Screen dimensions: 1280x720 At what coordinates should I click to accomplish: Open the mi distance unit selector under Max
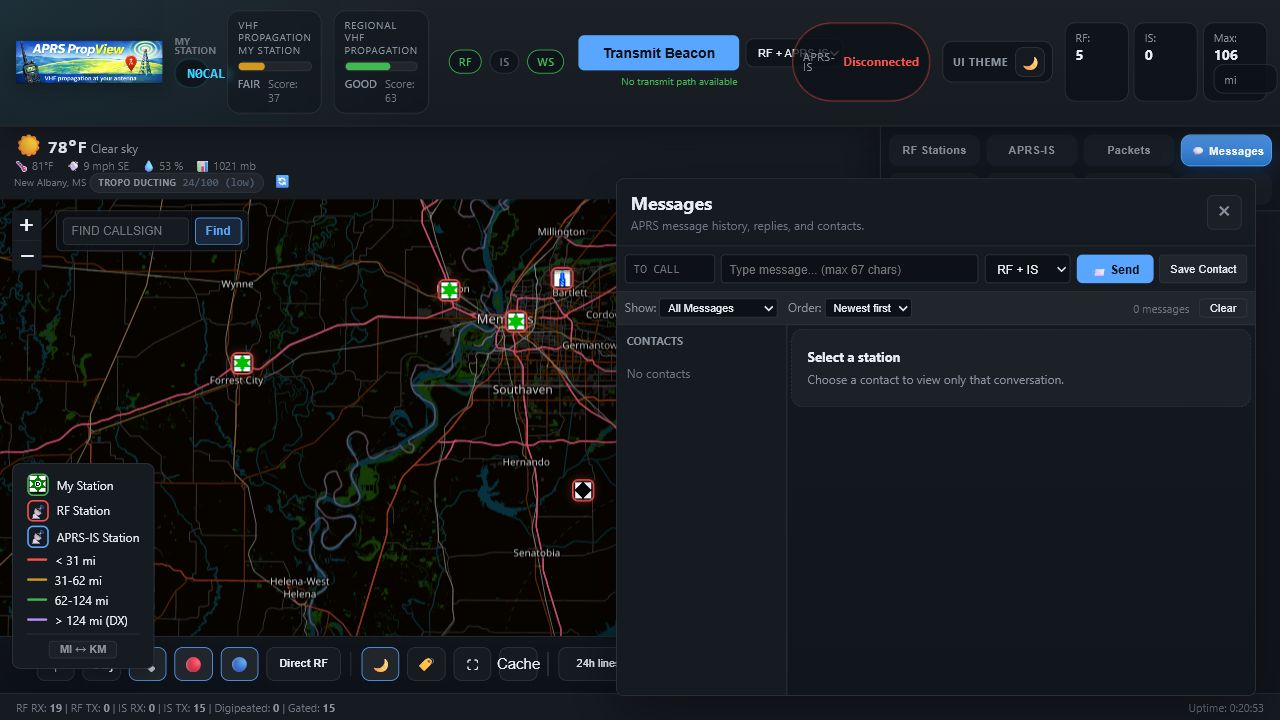coord(1244,80)
